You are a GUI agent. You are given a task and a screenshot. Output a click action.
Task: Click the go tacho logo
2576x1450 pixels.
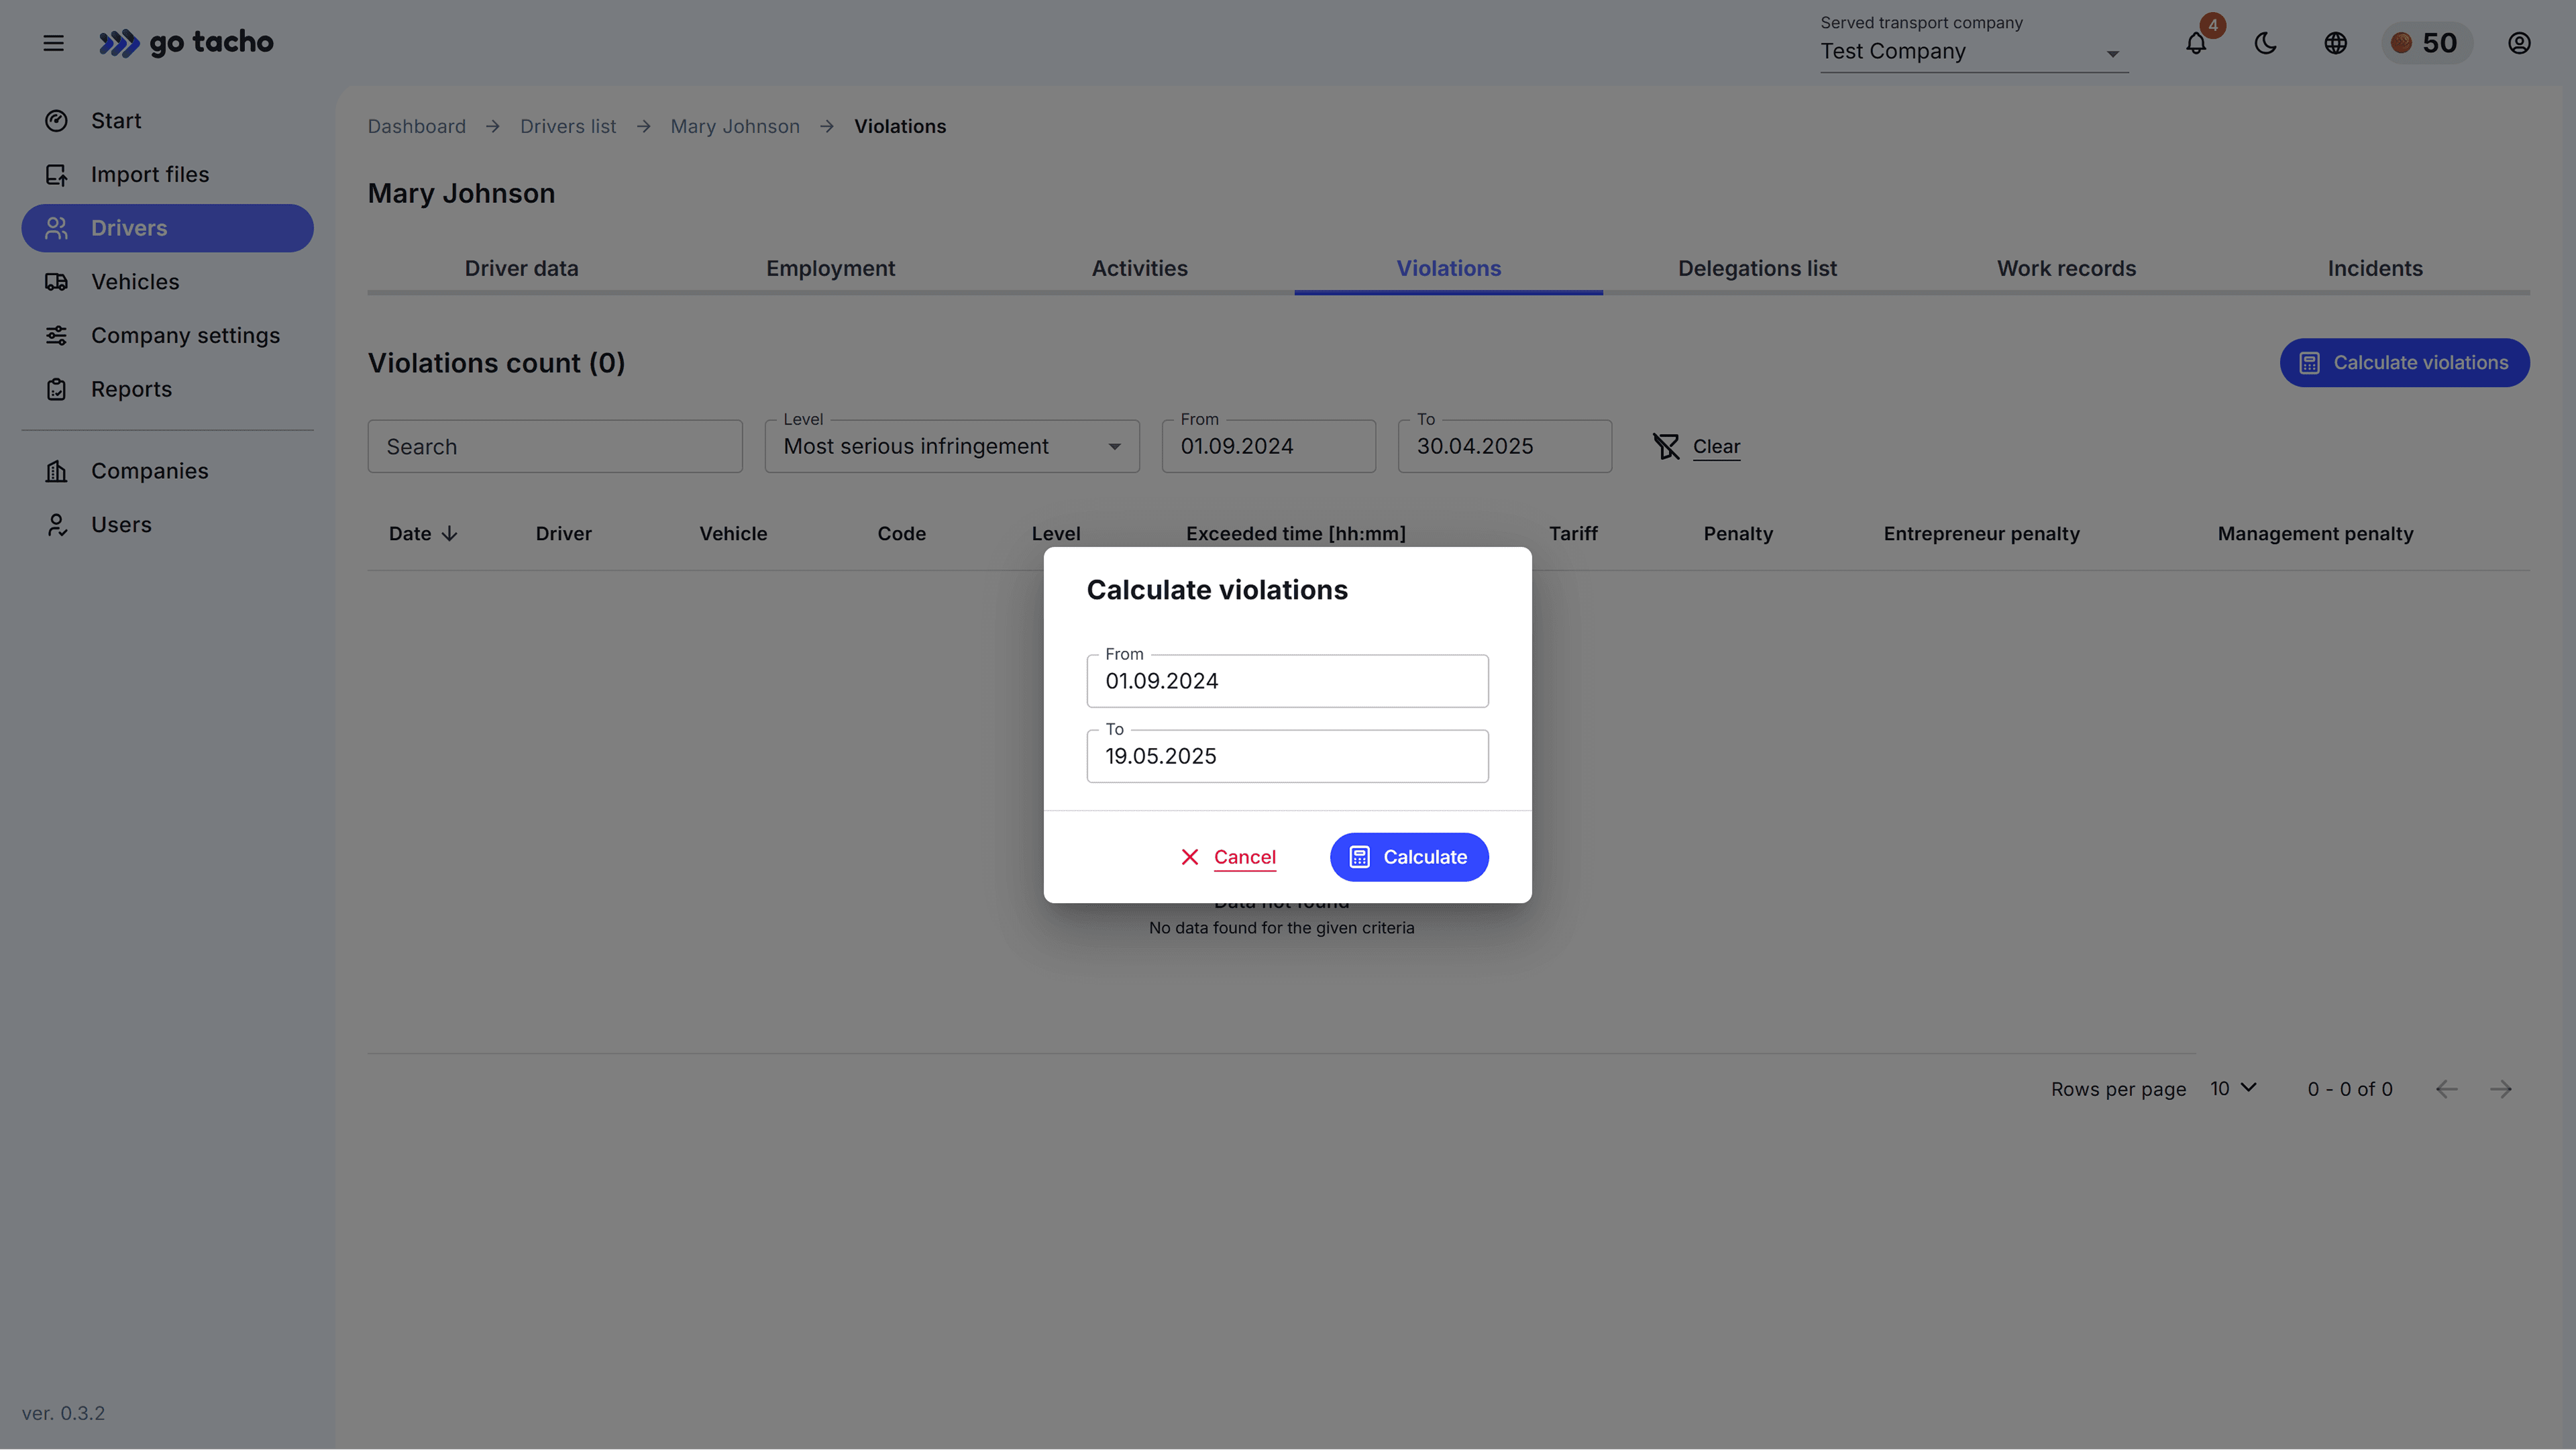pos(186,43)
